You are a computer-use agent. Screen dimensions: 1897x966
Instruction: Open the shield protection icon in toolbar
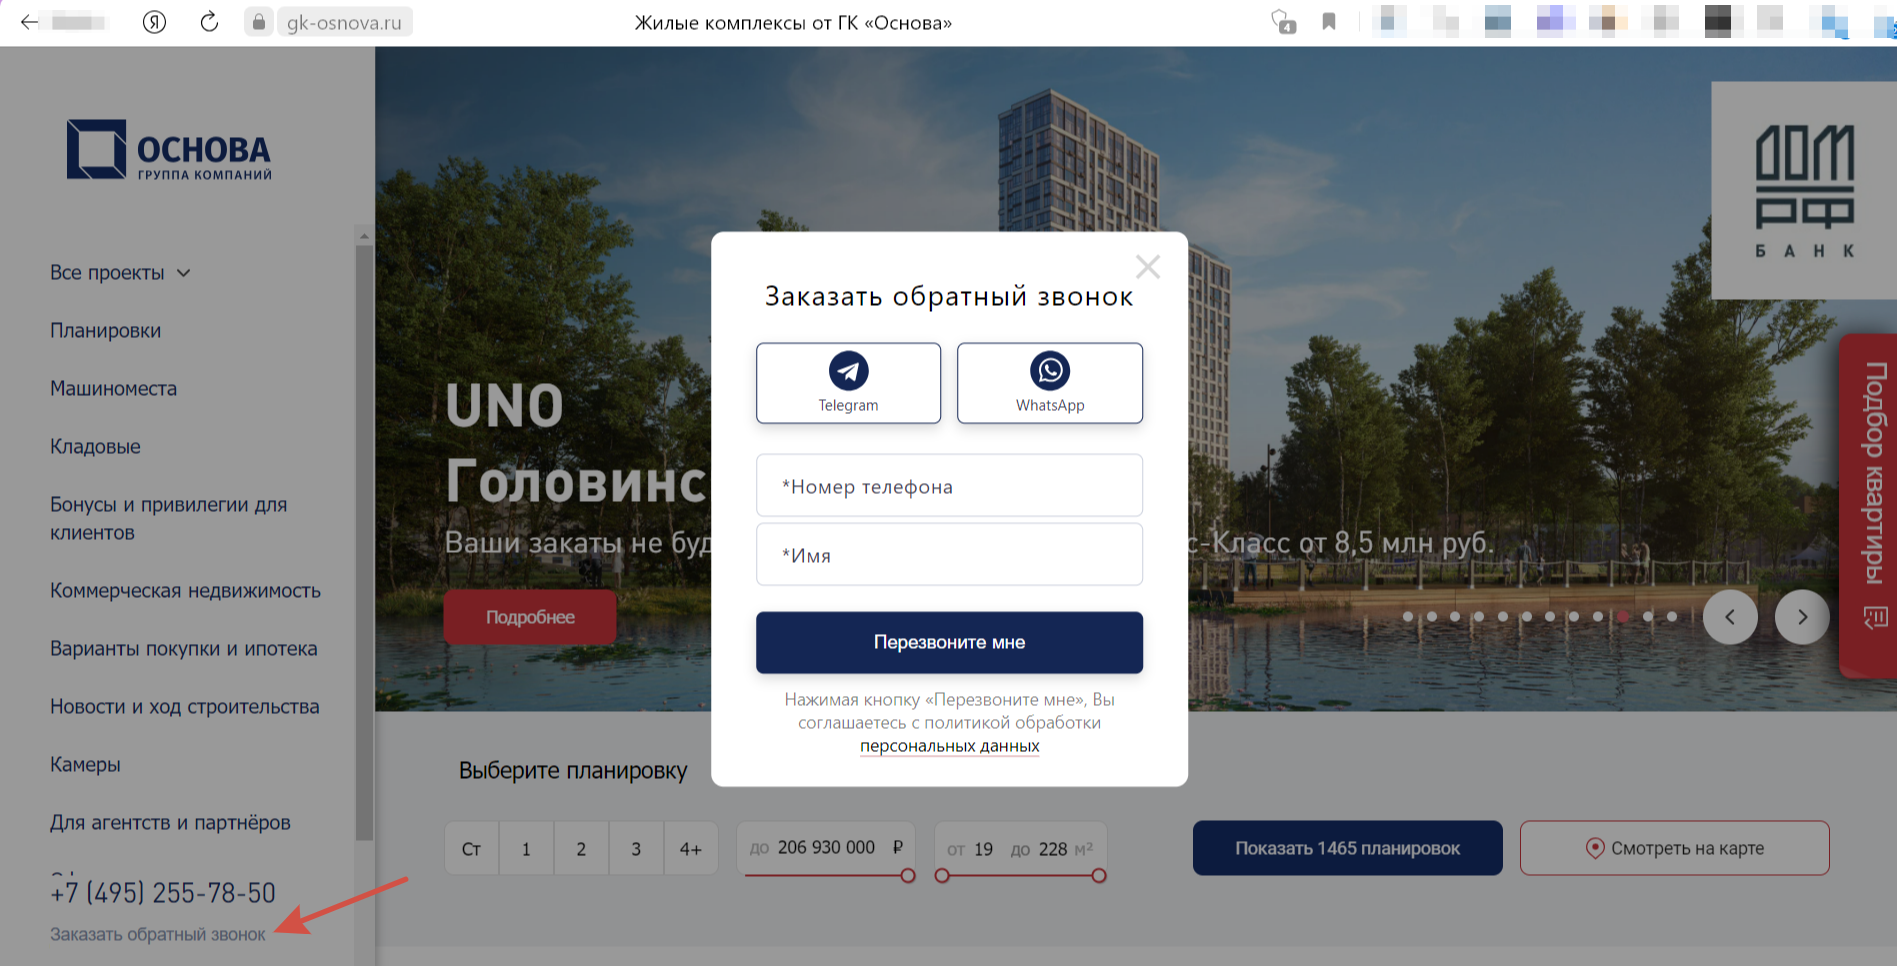pos(1283,22)
